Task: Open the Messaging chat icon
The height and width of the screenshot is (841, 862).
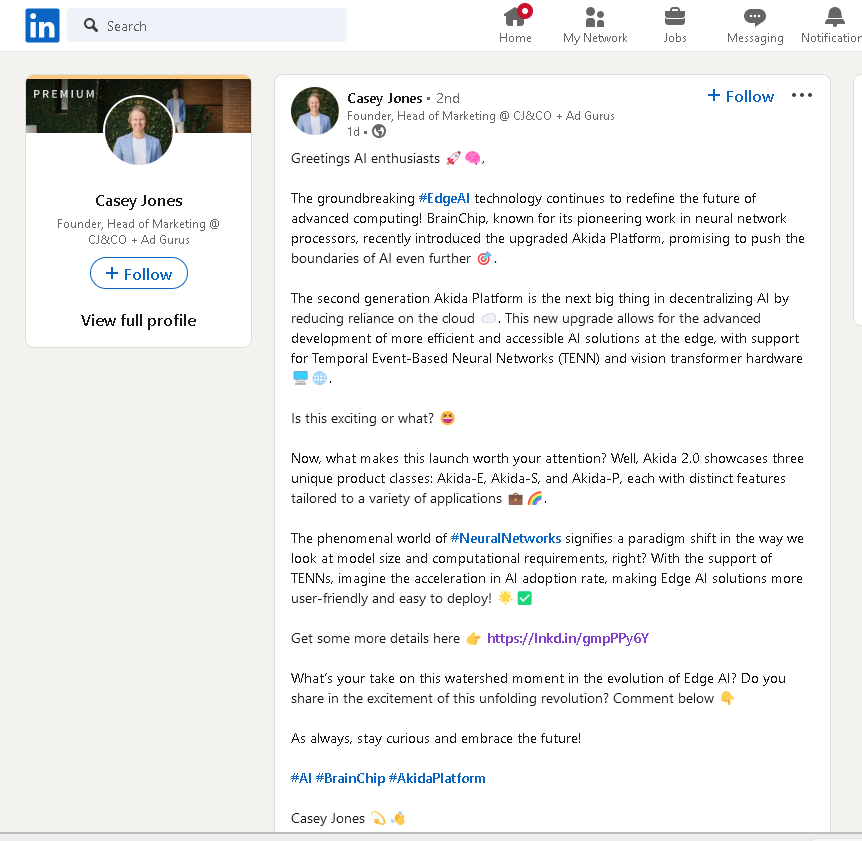Action: coord(755,17)
